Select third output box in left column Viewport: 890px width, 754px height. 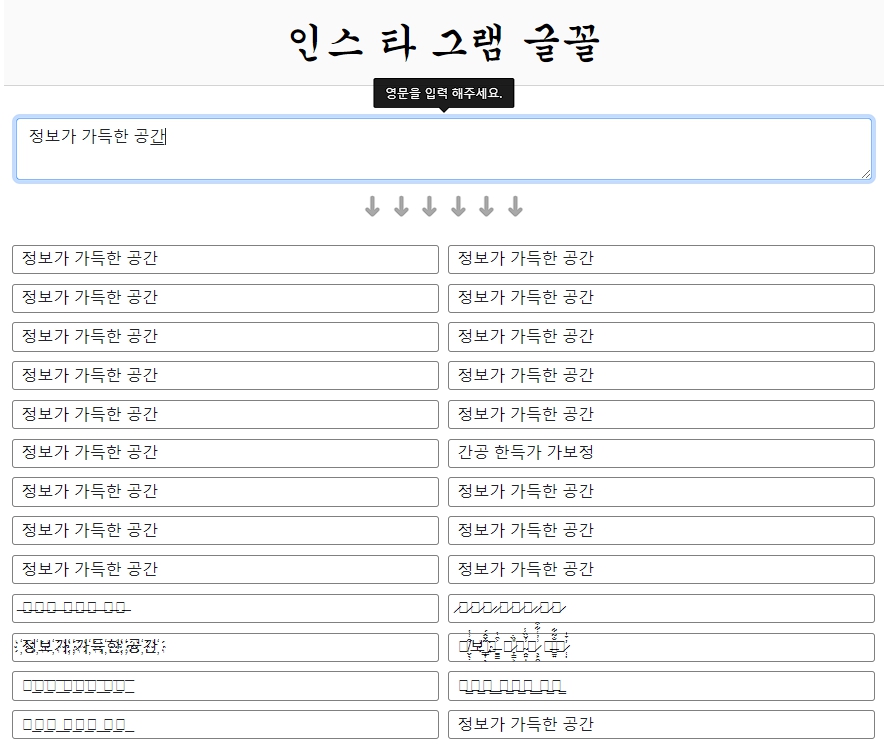tap(225, 337)
